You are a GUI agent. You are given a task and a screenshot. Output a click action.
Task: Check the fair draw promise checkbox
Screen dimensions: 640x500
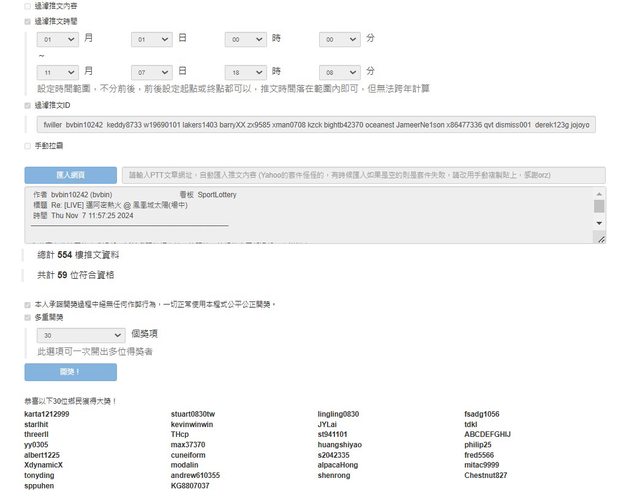pos(28,304)
